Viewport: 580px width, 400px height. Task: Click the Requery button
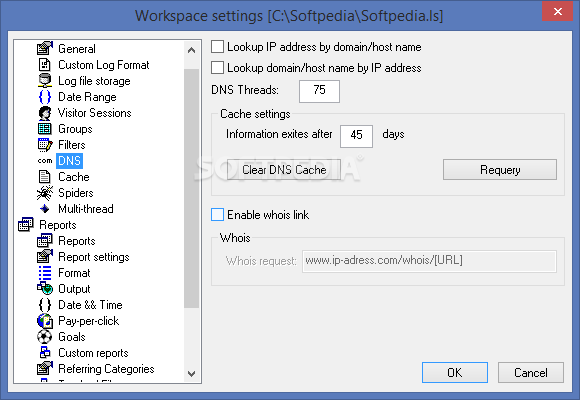[500, 169]
